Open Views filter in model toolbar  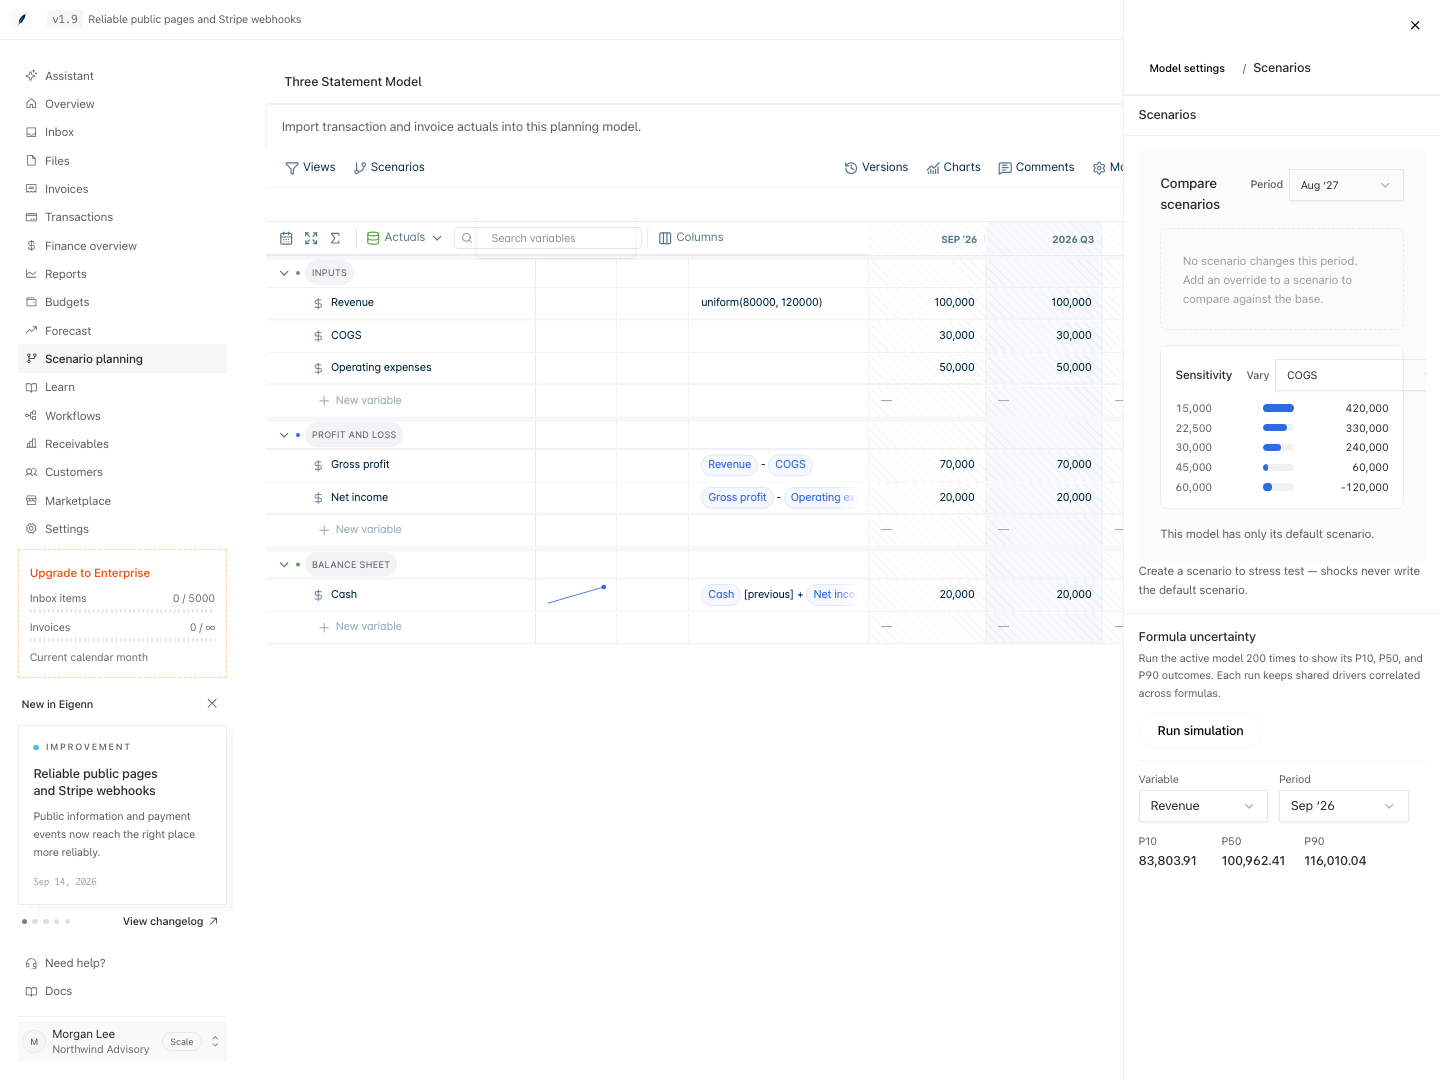pyautogui.click(x=311, y=168)
